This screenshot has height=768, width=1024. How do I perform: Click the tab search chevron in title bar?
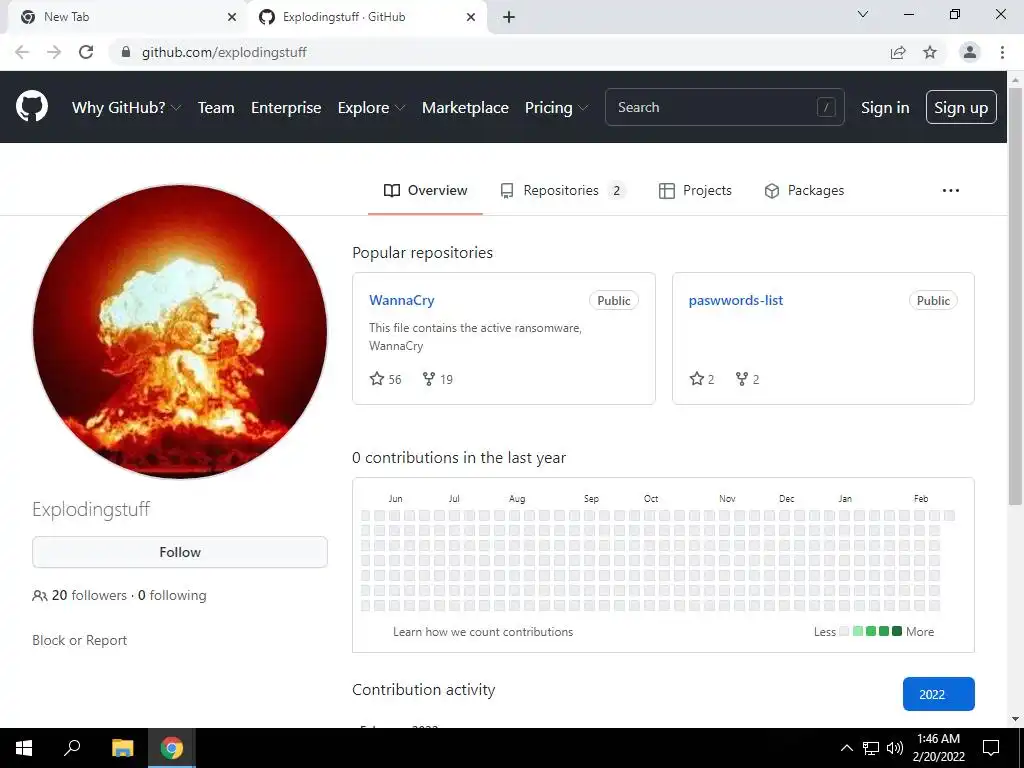pyautogui.click(x=863, y=14)
